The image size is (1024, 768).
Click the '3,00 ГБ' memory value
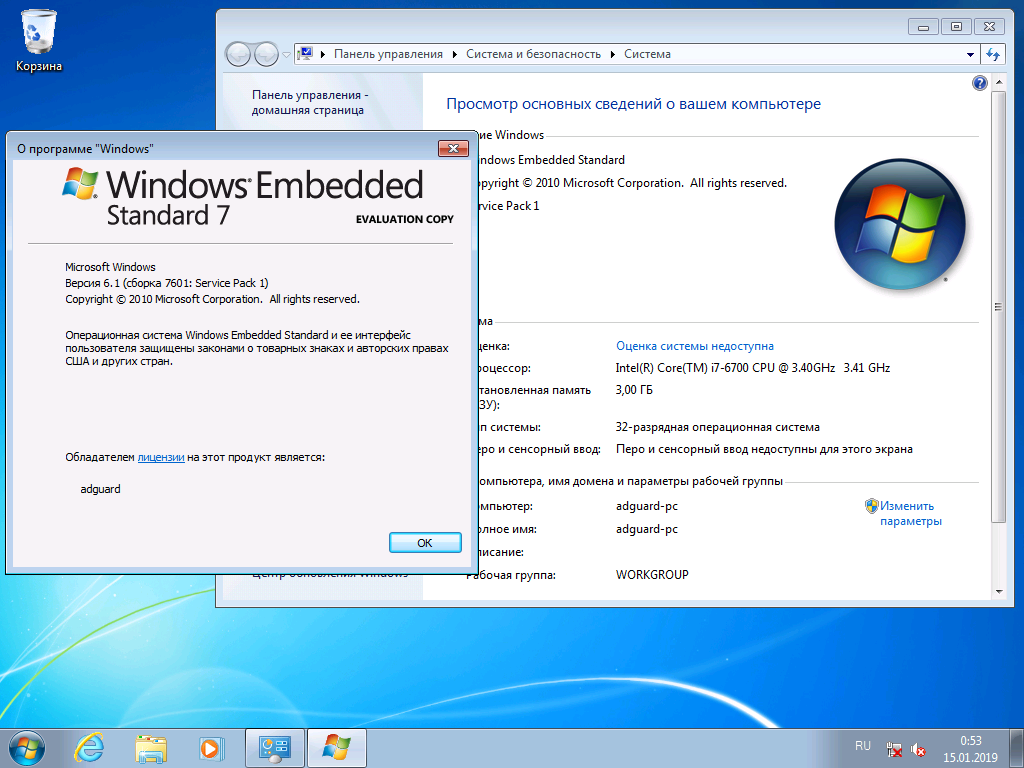point(634,390)
